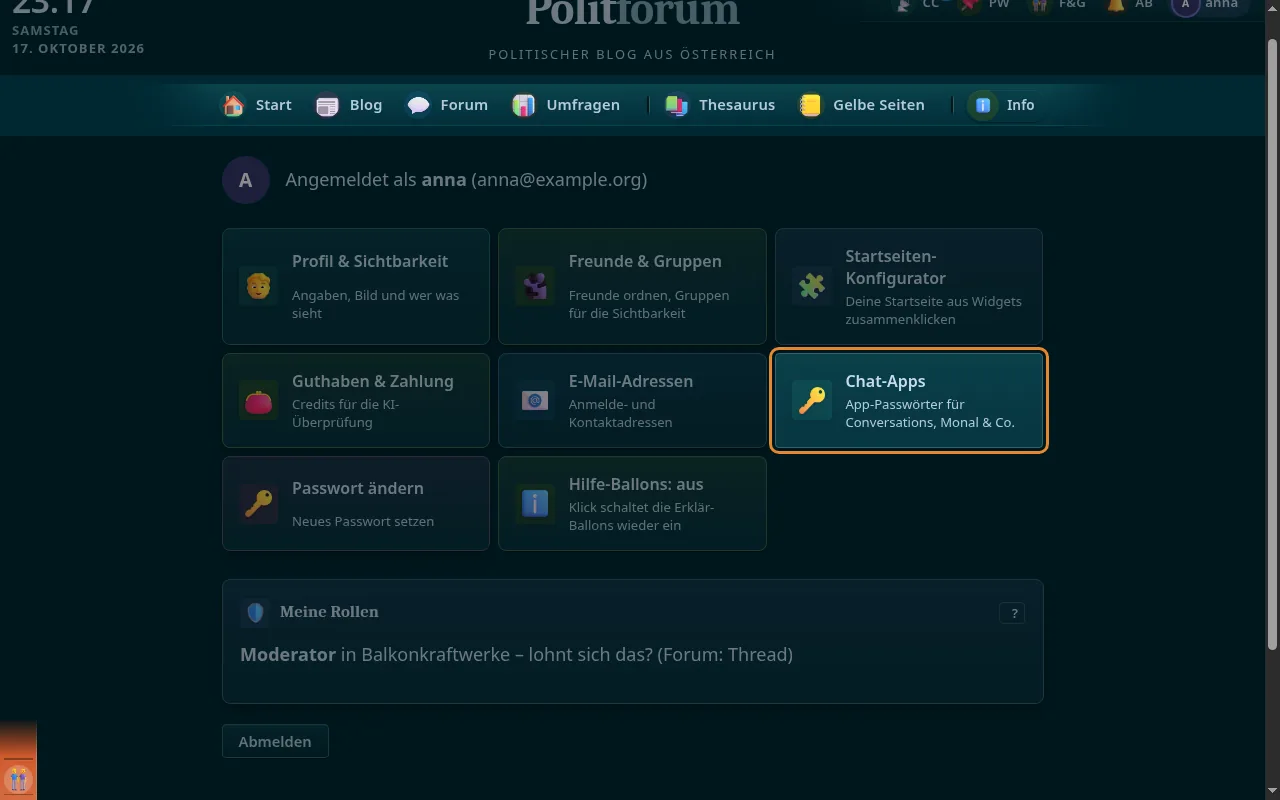Select the Blog menu item
Screen dimensions: 1280x800
(366, 105)
